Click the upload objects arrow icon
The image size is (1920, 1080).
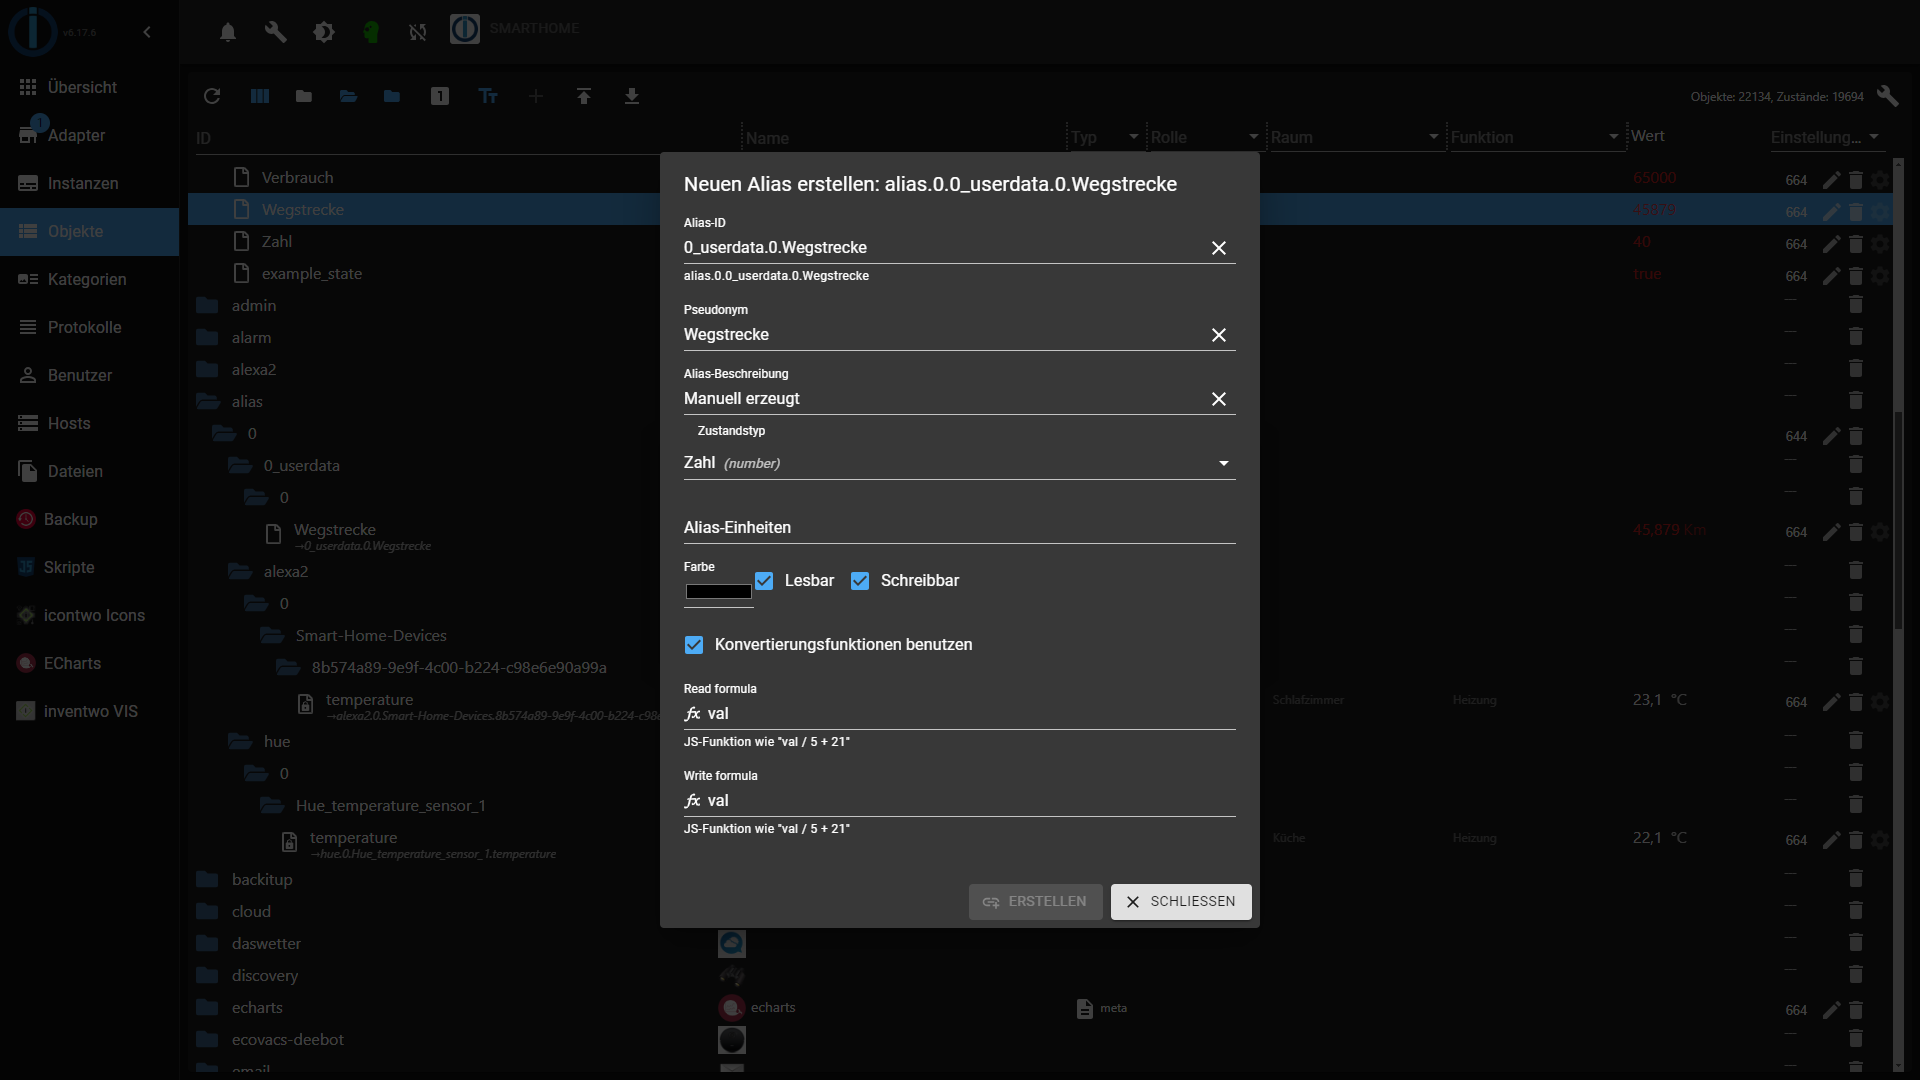tap(584, 96)
